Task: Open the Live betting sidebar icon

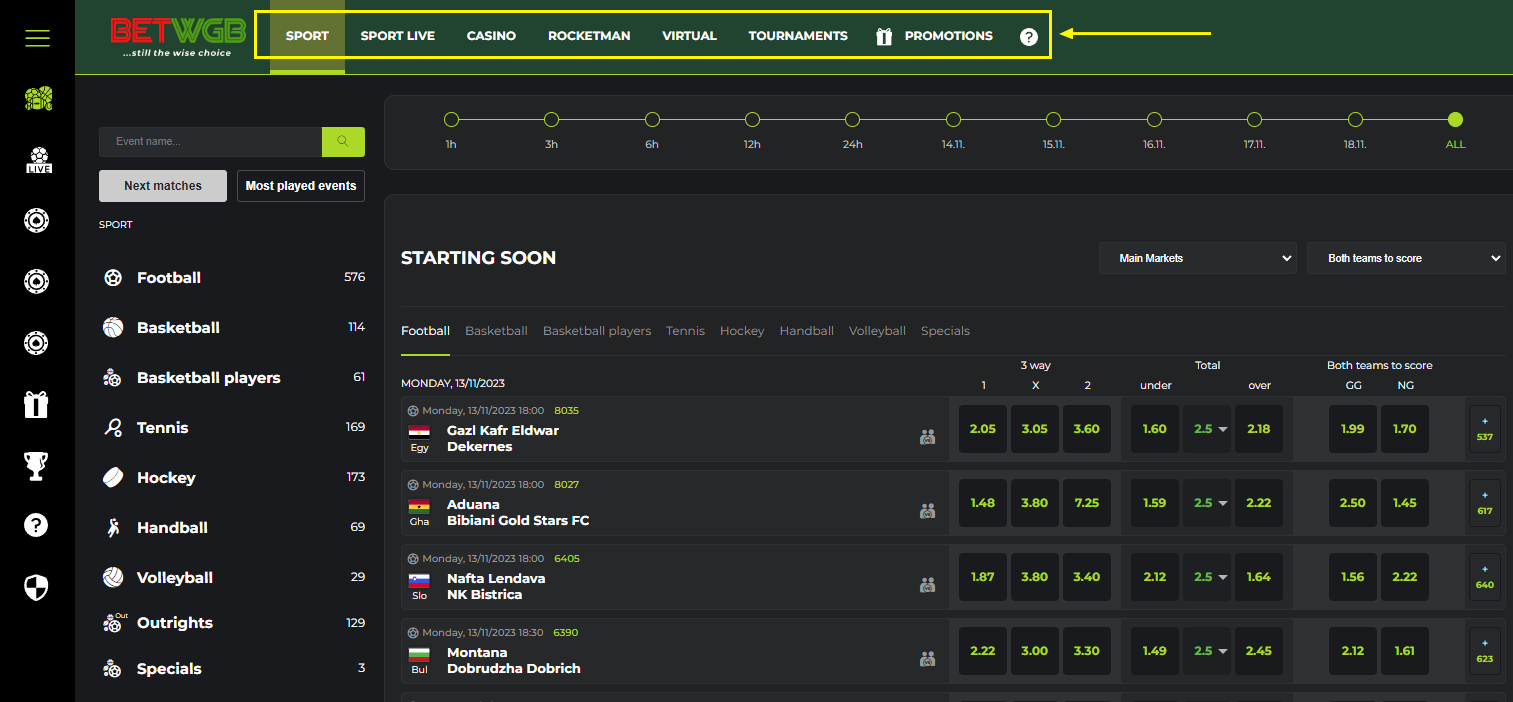Action: tap(37, 160)
